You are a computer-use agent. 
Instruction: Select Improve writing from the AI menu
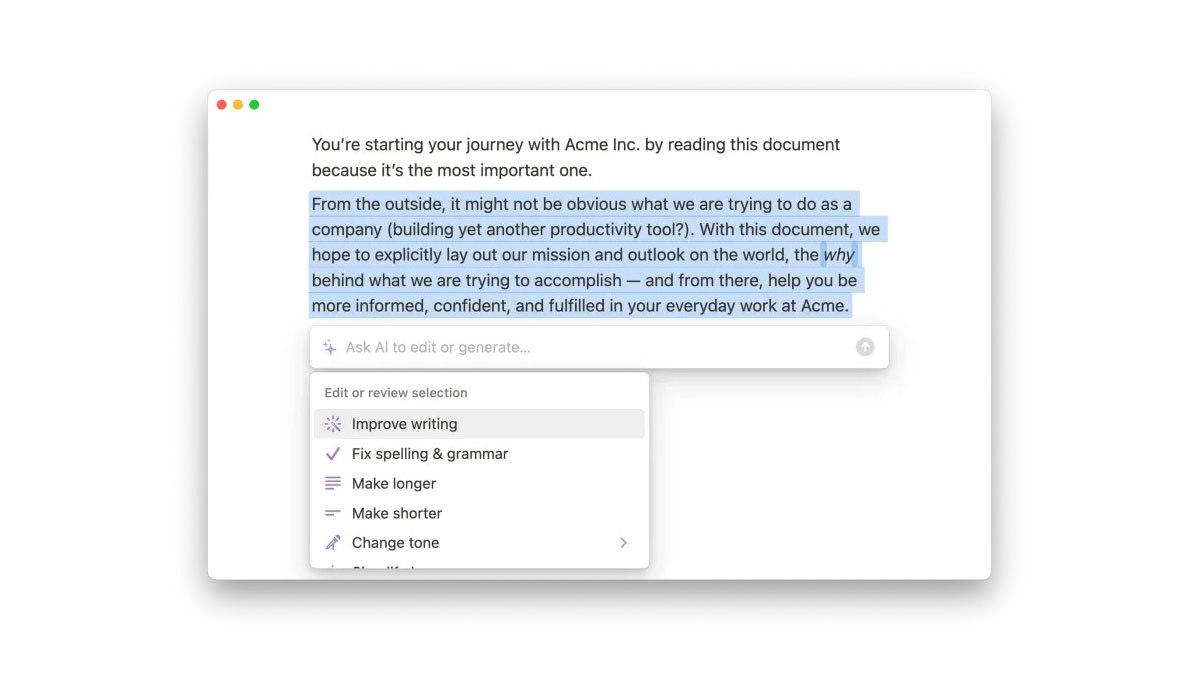(x=404, y=424)
